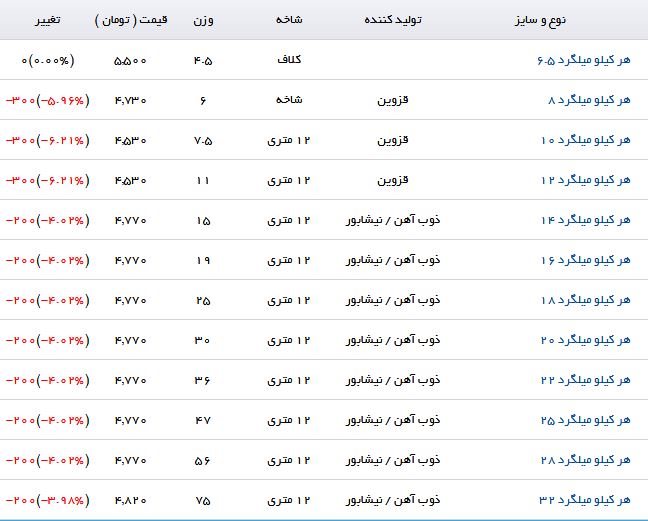
Task: Click column header نوع و سایز
Action: click(540, 20)
